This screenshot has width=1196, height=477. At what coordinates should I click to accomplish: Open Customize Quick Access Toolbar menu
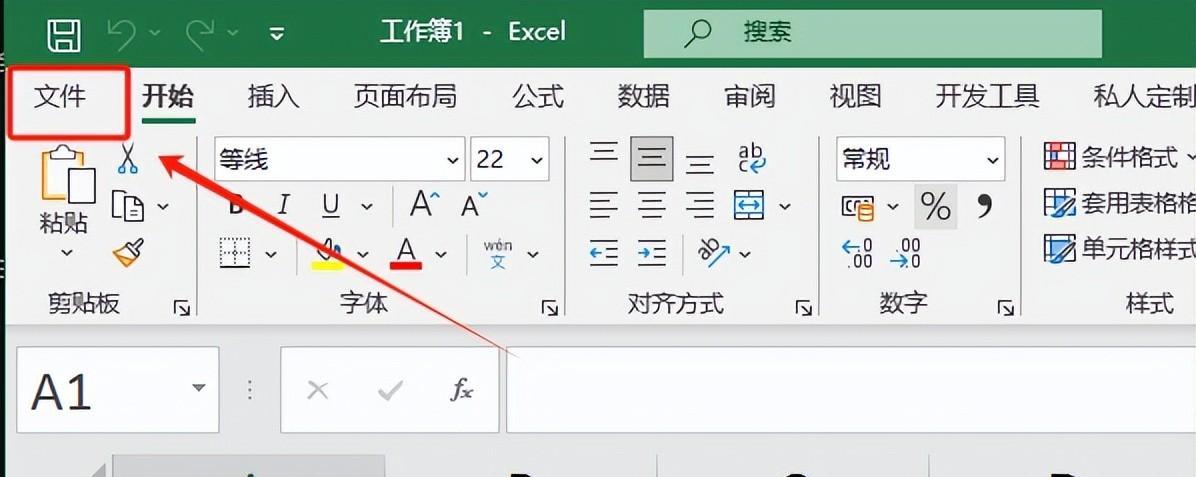coord(277,34)
